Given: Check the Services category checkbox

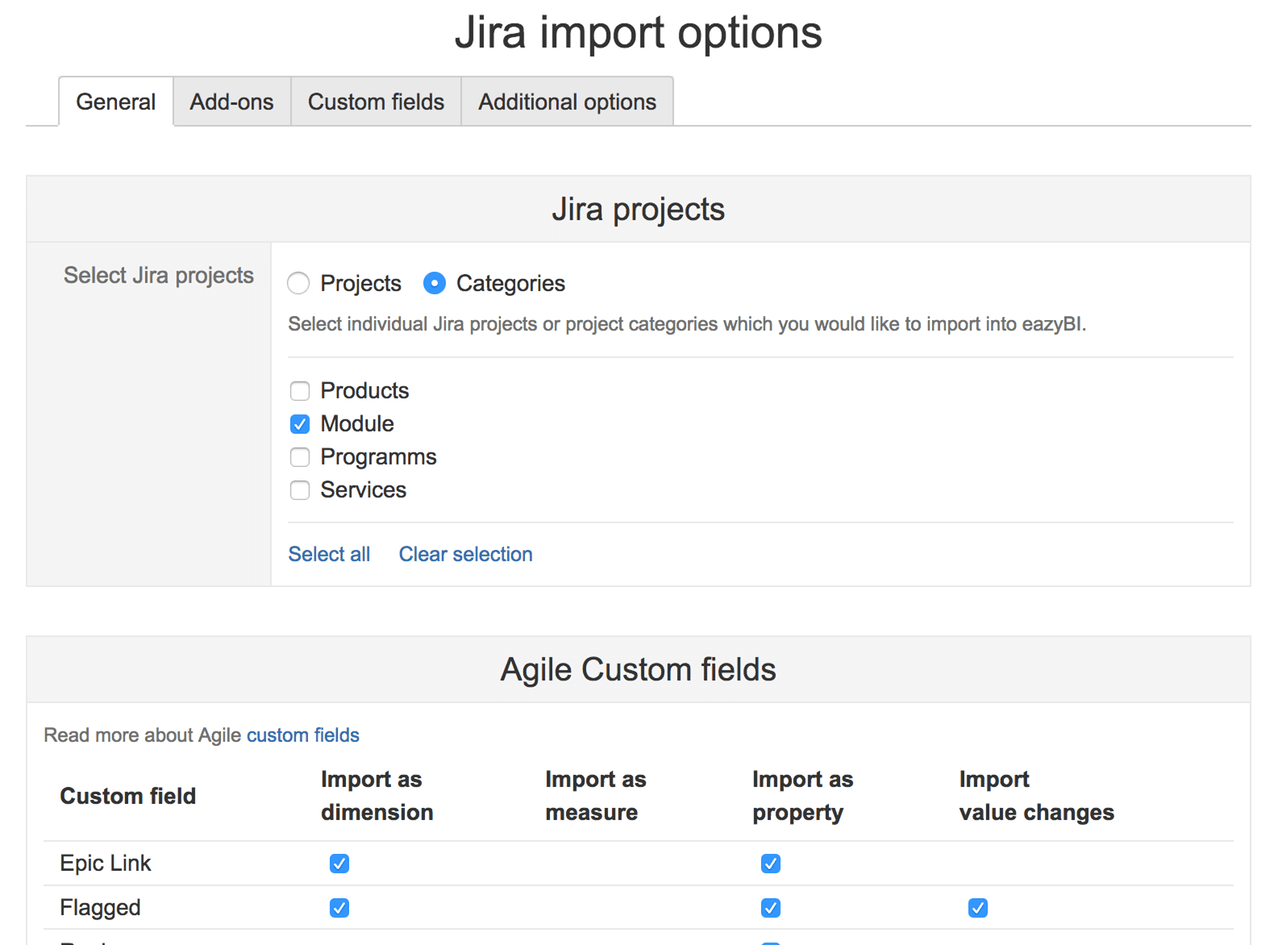Looking at the screenshot, I should (300, 490).
